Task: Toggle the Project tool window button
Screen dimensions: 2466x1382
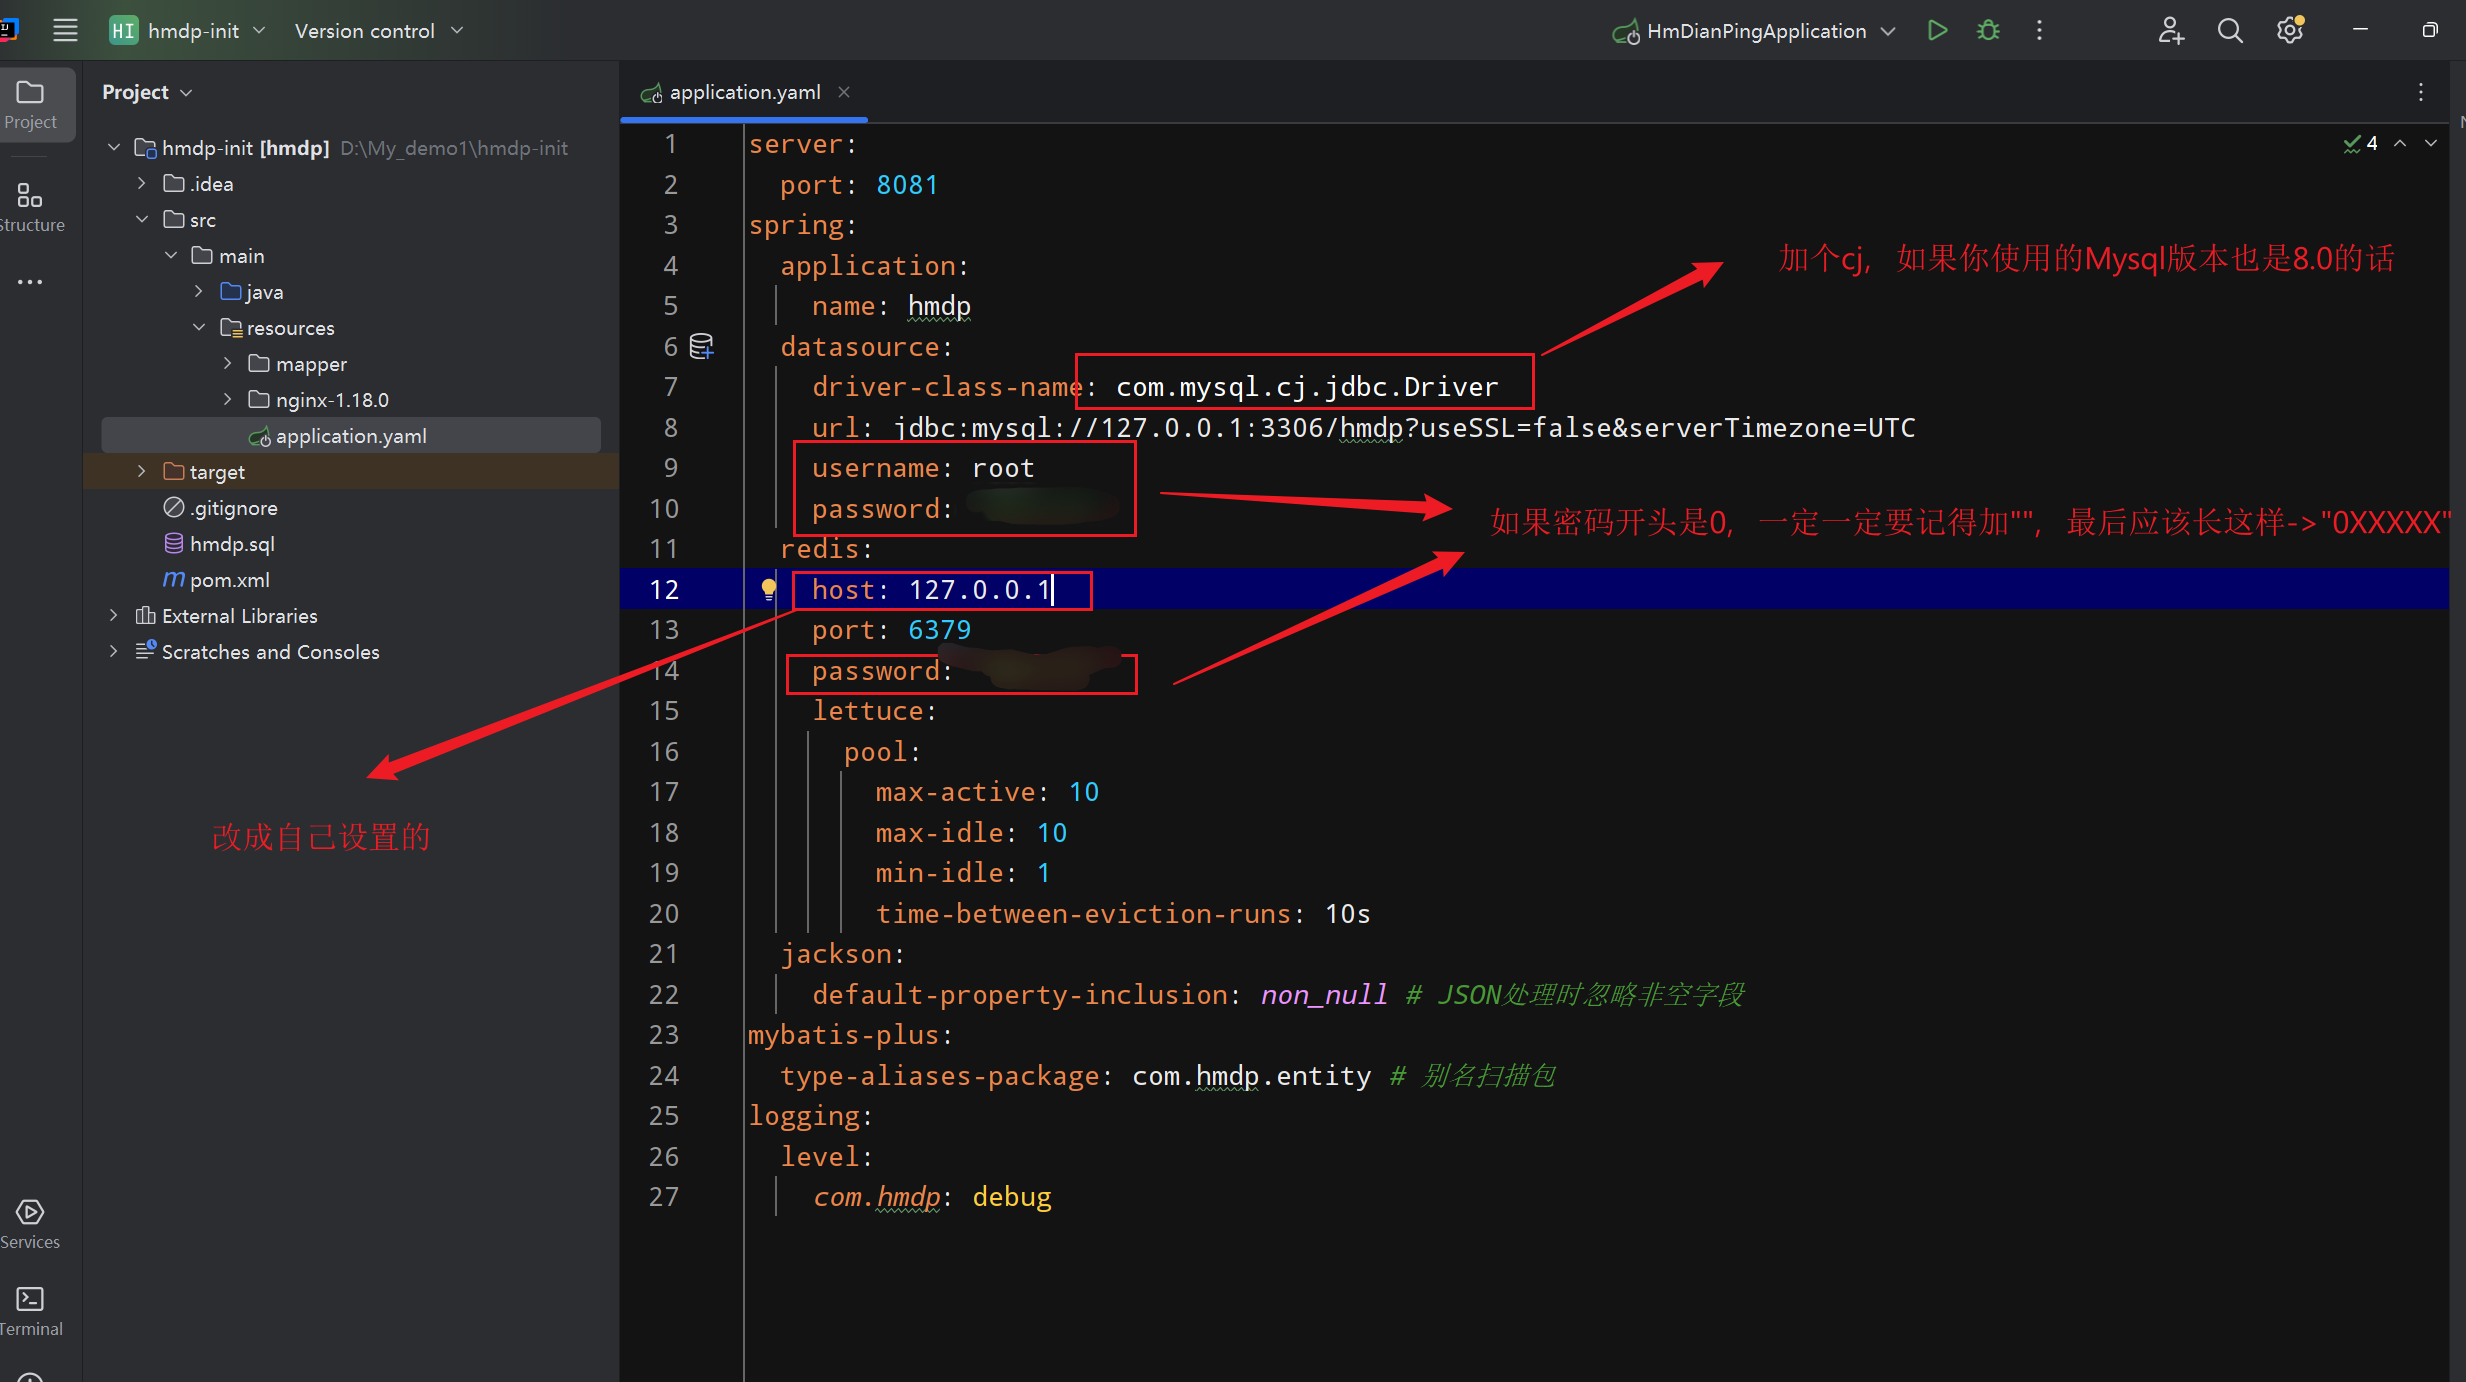Action: click(x=30, y=104)
